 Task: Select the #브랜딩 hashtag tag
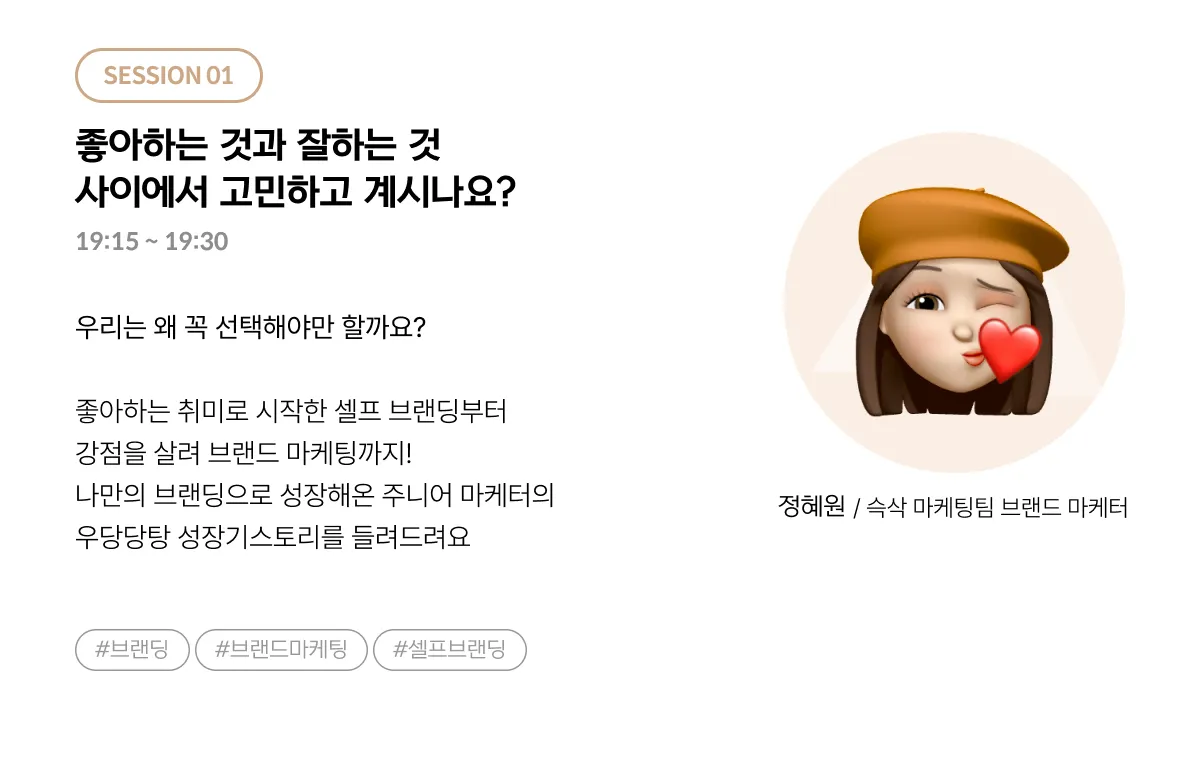click(132, 650)
